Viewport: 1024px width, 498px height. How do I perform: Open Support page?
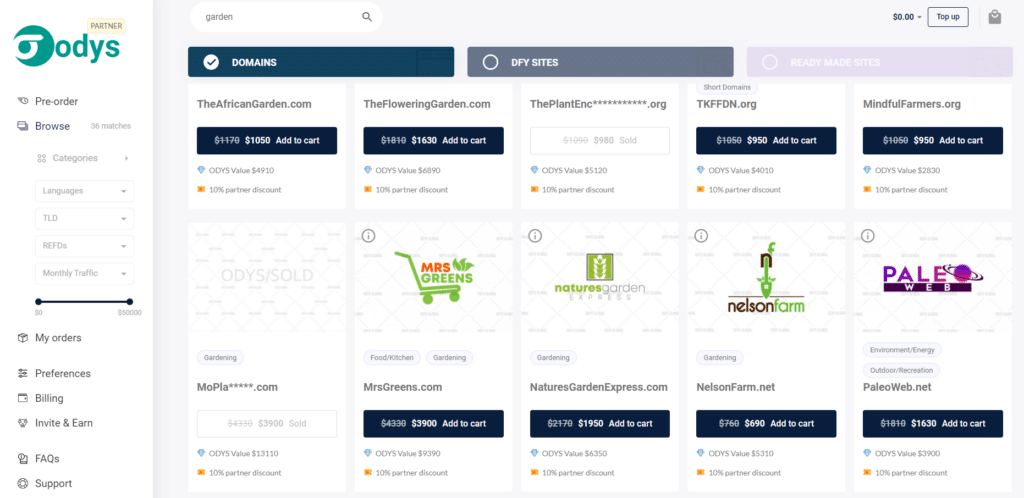tap(54, 484)
